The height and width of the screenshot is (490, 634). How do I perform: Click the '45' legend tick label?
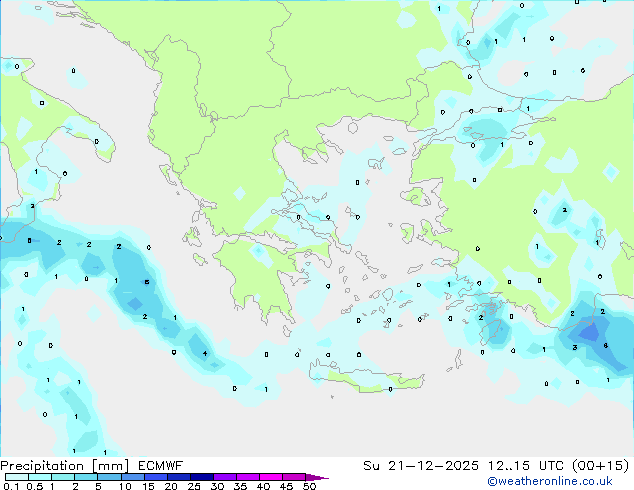tap(286, 486)
